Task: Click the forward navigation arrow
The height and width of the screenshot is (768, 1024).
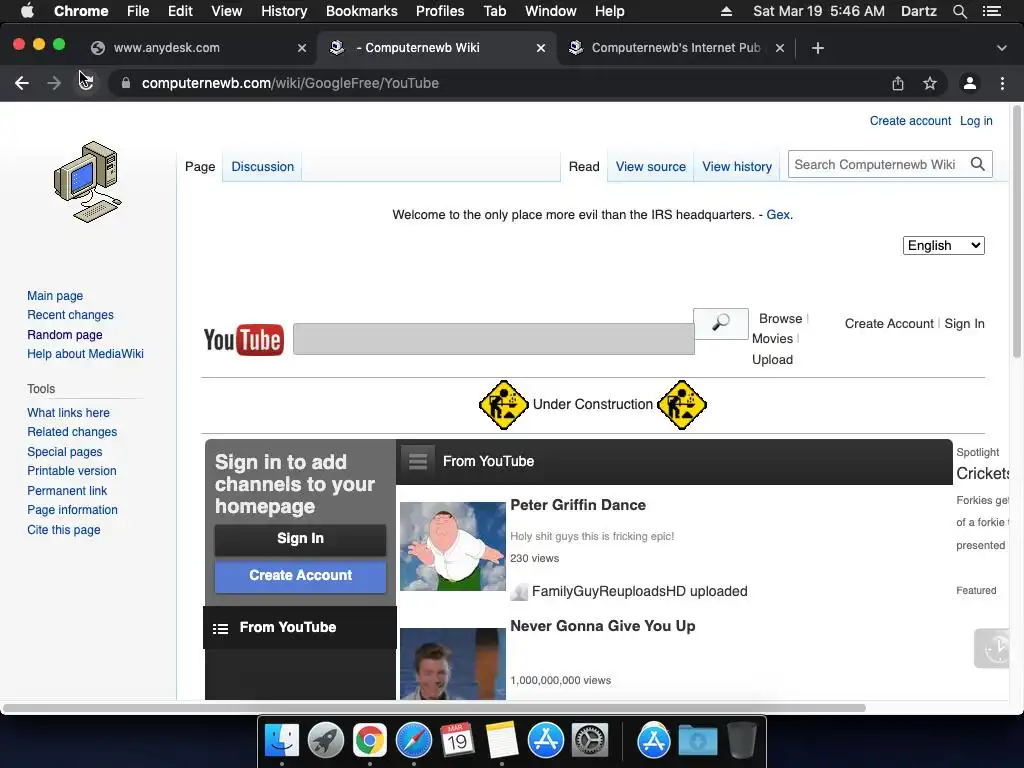Action: tap(54, 83)
